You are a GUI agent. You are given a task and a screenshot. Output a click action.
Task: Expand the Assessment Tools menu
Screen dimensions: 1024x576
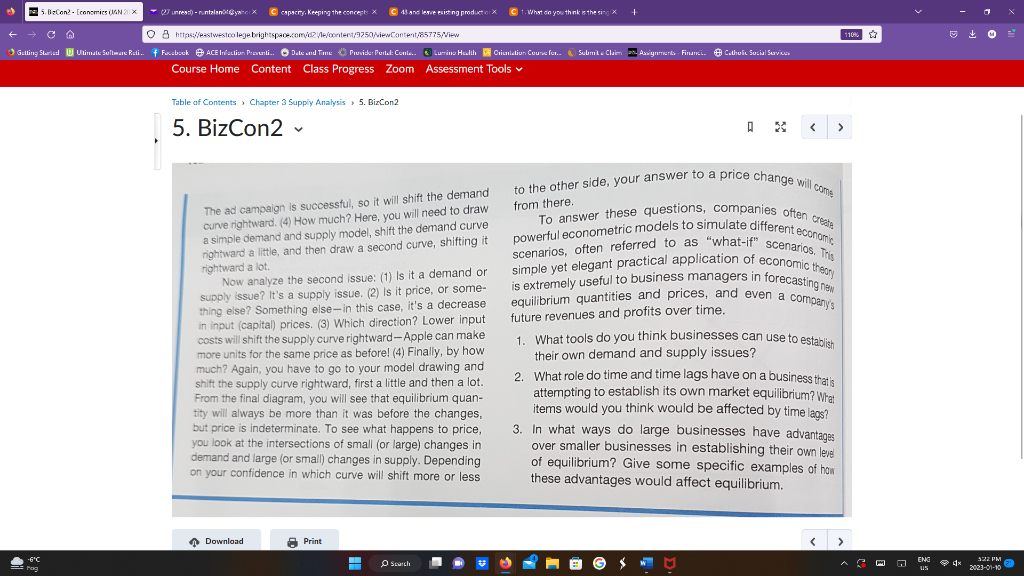473,69
